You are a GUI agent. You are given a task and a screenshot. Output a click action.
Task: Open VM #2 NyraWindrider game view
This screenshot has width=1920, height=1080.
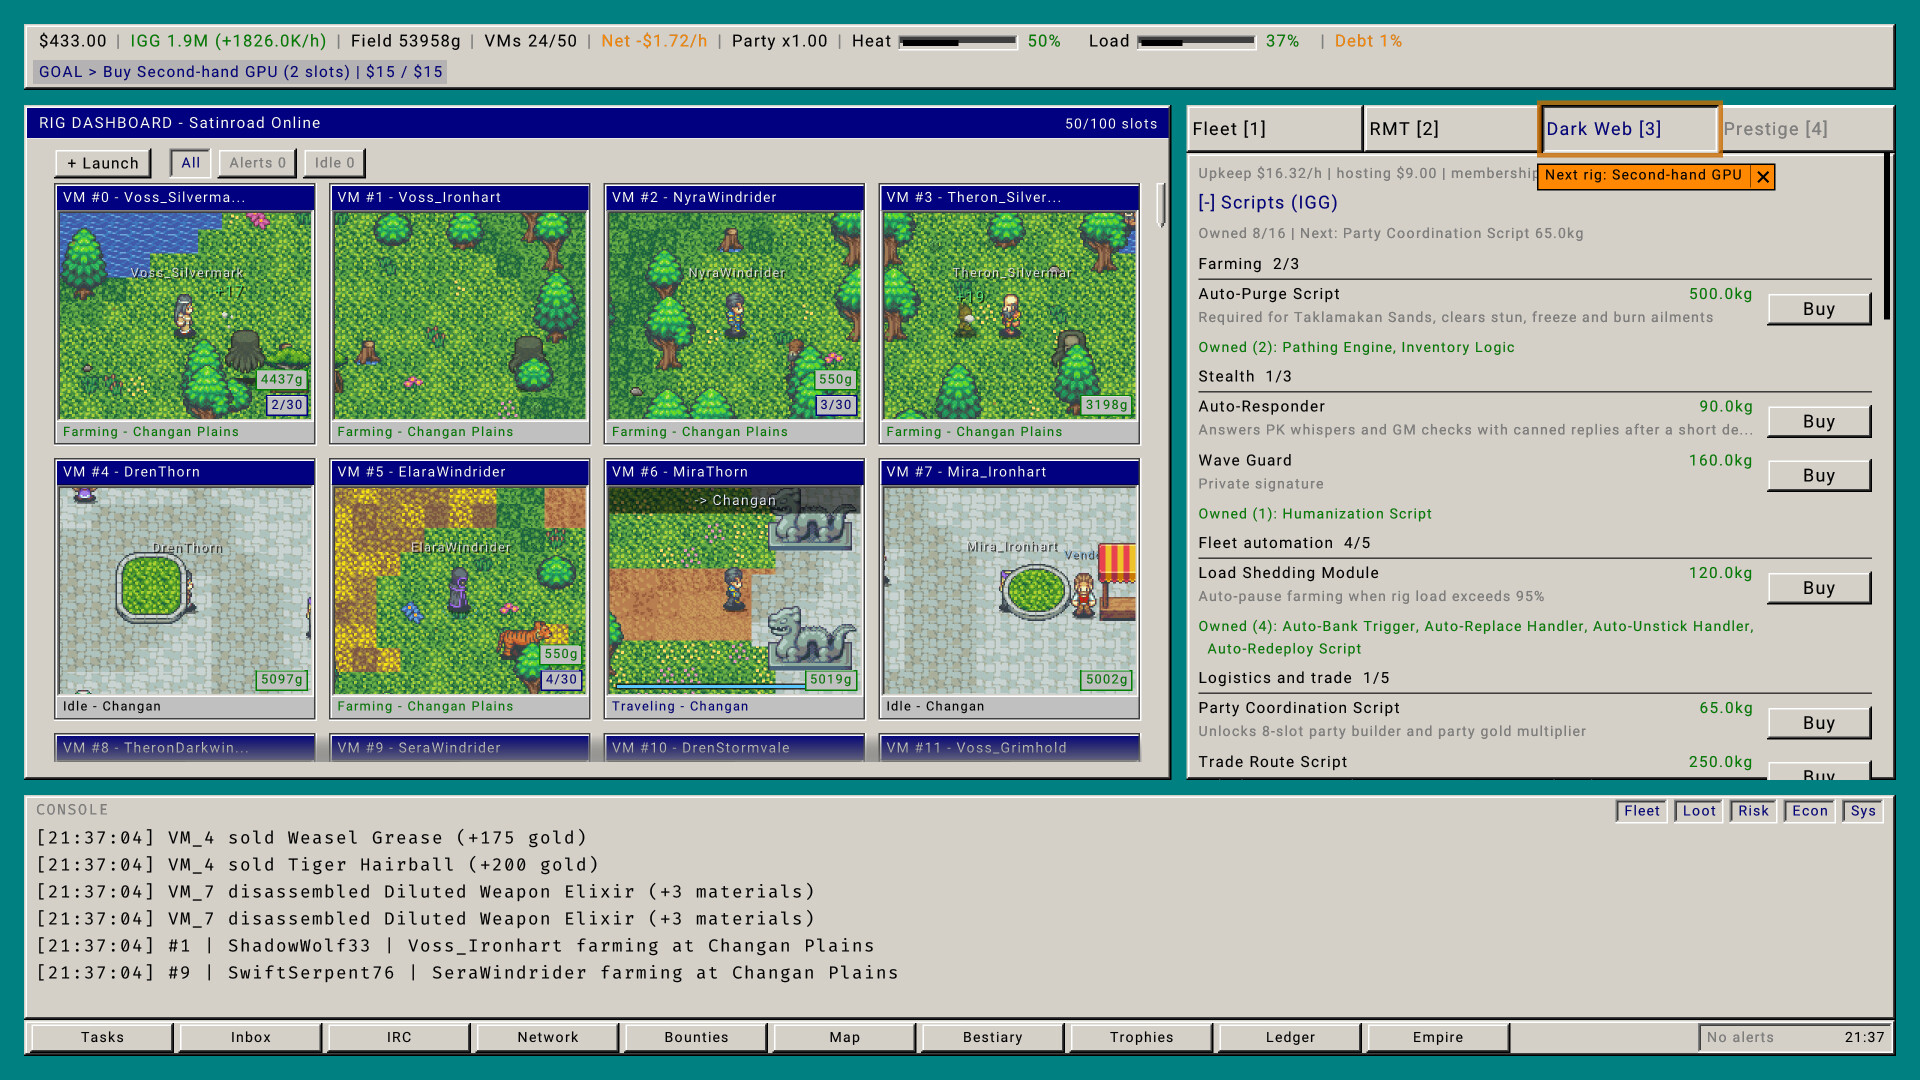tap(734, 314)
